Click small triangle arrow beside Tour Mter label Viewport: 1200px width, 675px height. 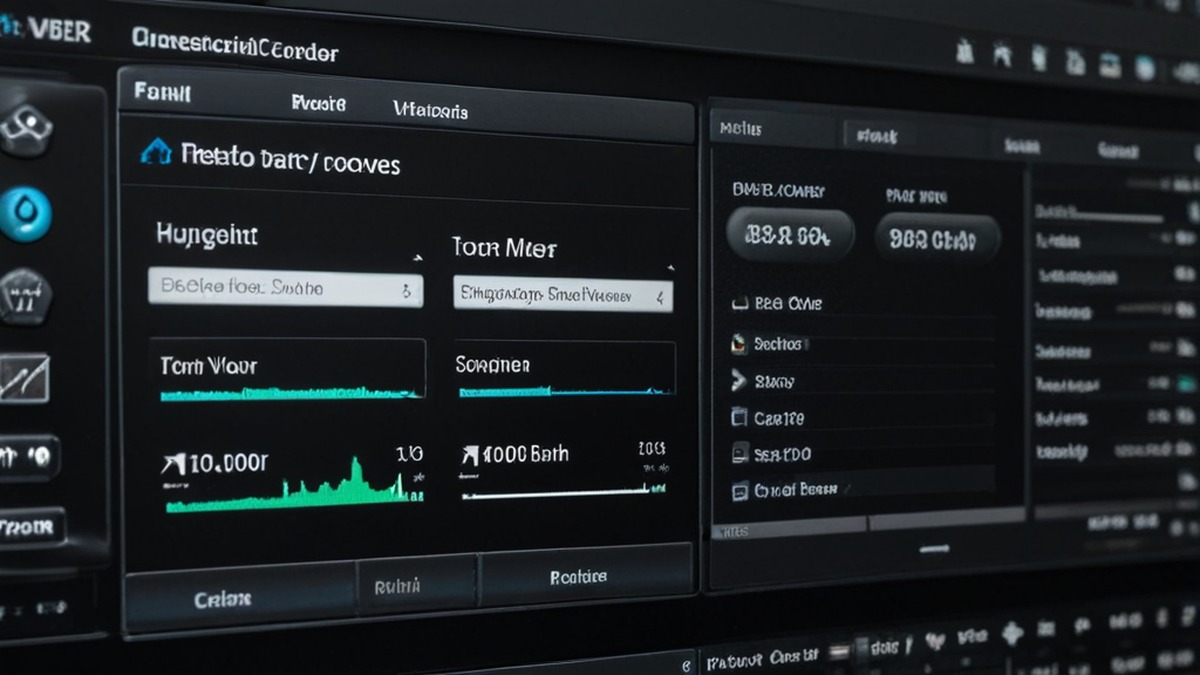[670, 268]
